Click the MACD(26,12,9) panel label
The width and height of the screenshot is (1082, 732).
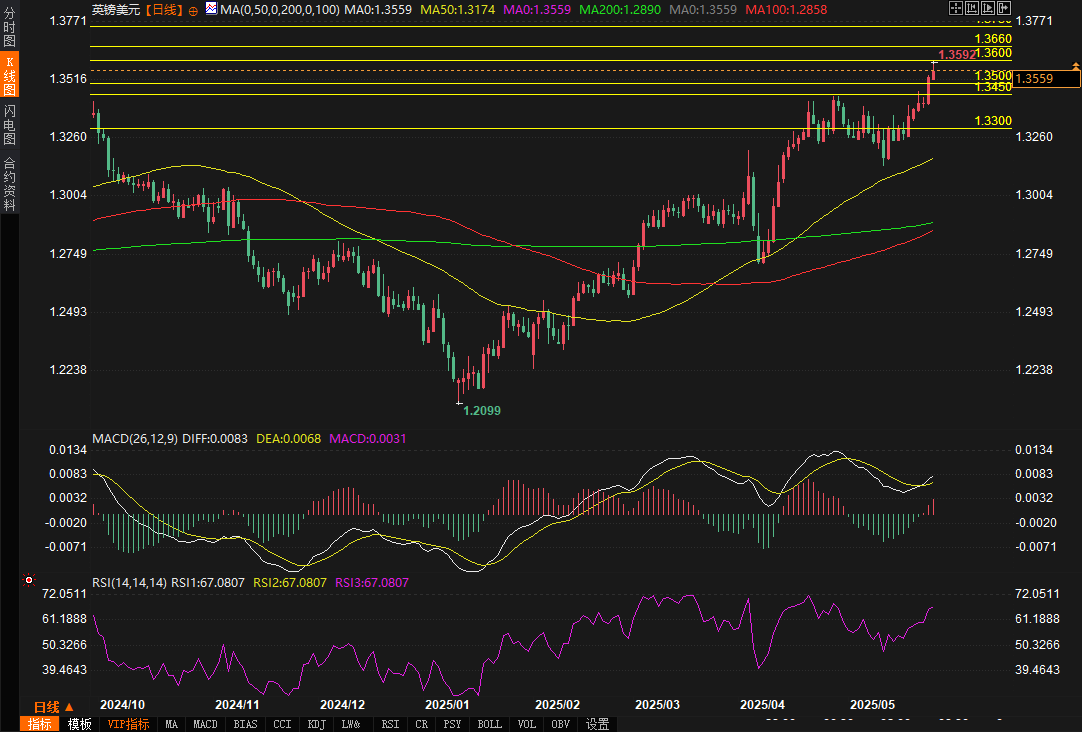point(135,439)
